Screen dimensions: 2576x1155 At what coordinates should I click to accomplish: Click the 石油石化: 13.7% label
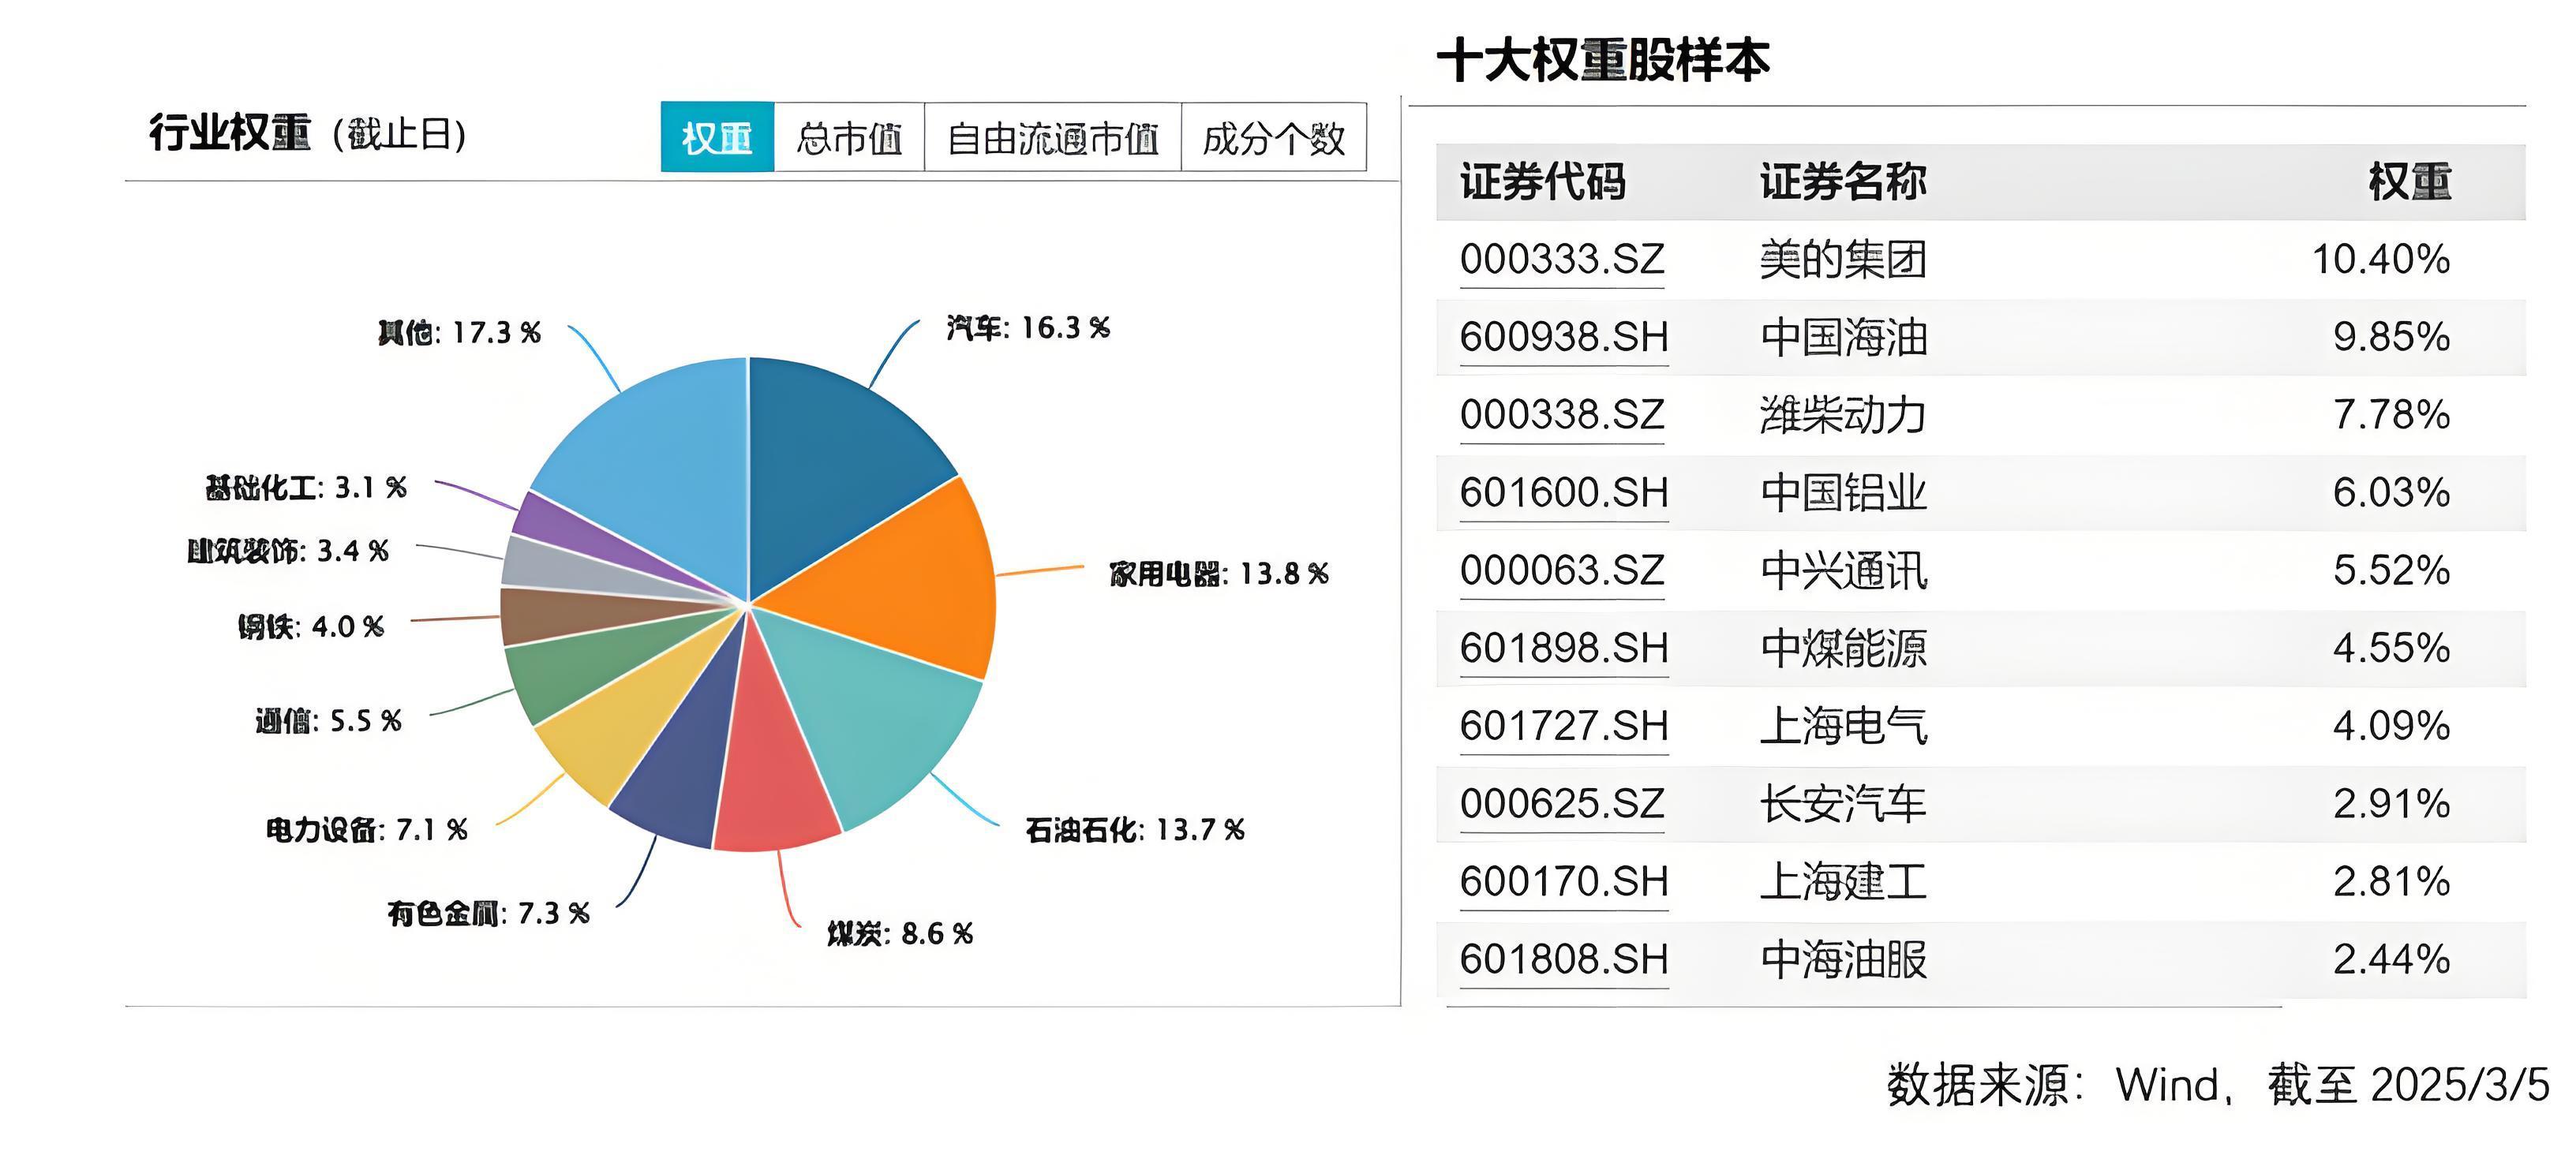[x=1135, y=830]
